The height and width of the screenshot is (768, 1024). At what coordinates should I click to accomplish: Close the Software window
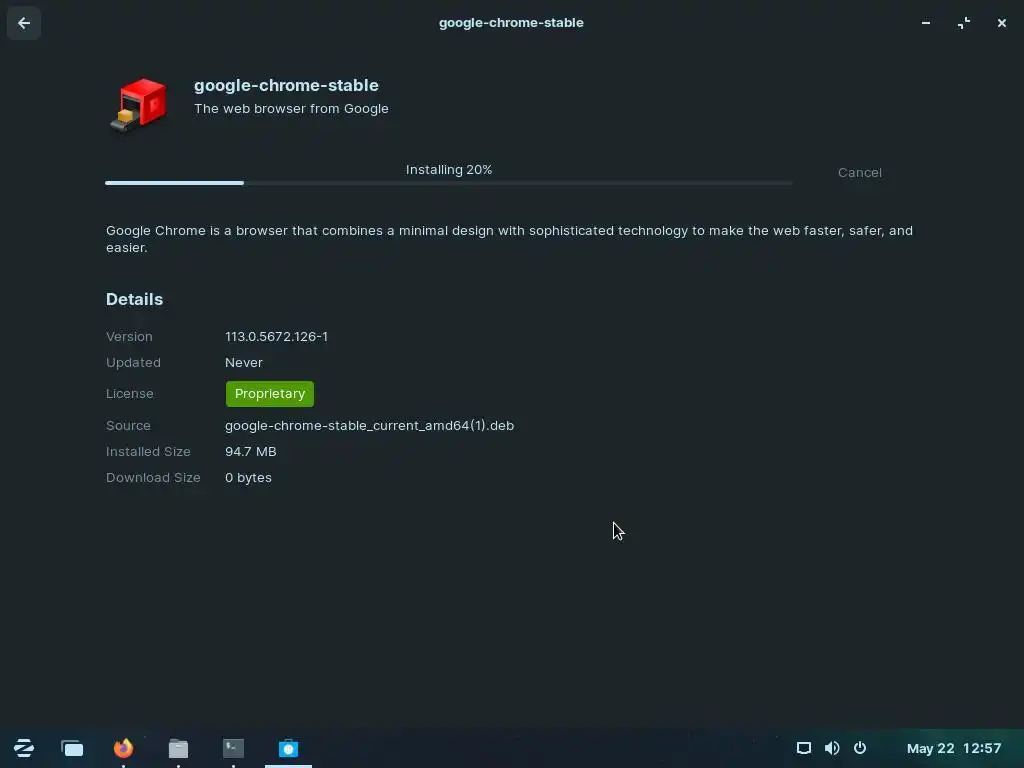tap(1002, 23)
